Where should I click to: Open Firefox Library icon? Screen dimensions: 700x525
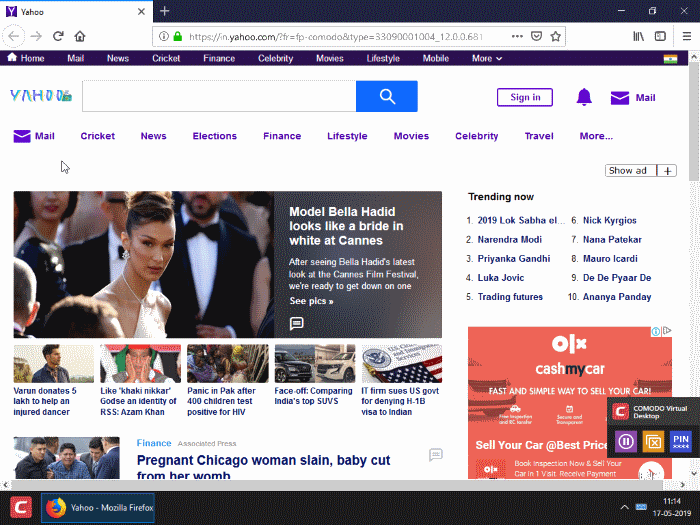click(638, 36)
